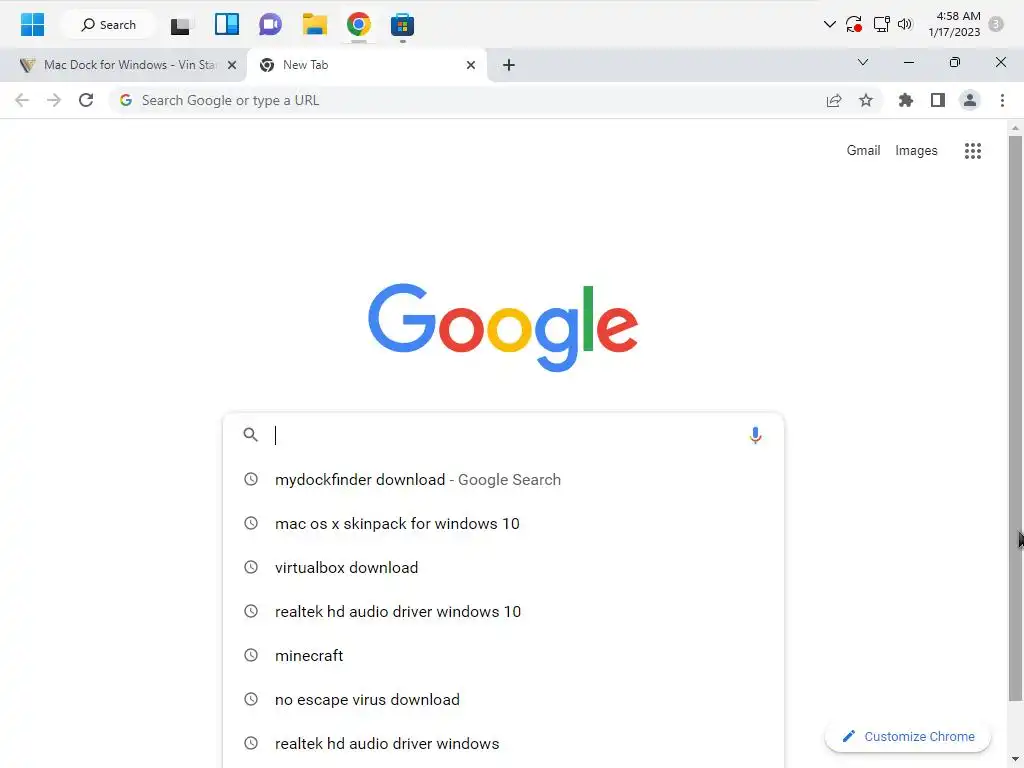Open the tab search dropdown
This screenshot has height=768, width=1024.
tap(863, 63)
